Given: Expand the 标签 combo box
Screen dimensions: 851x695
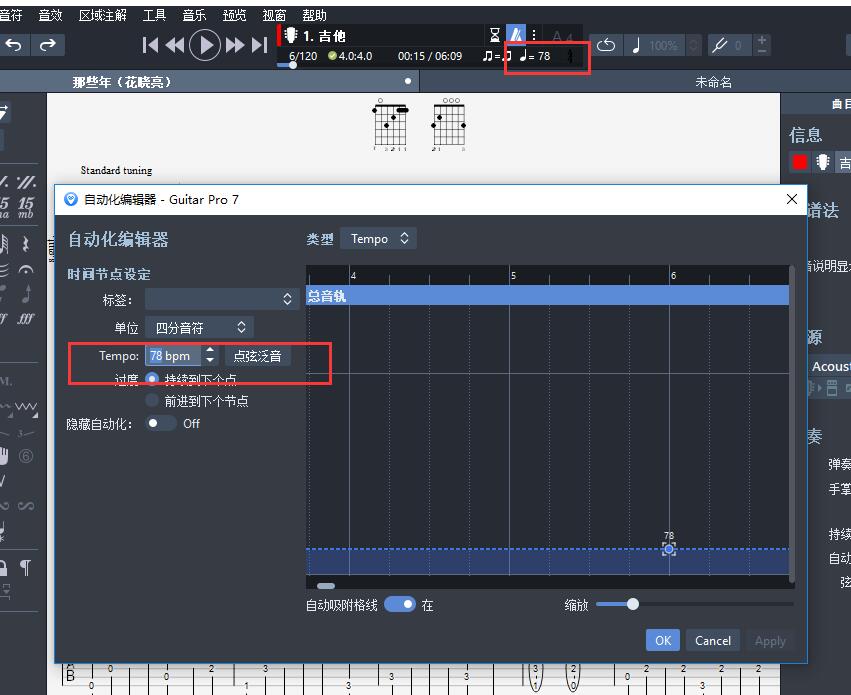Looking at the screenshot, I should pos(220,299).
